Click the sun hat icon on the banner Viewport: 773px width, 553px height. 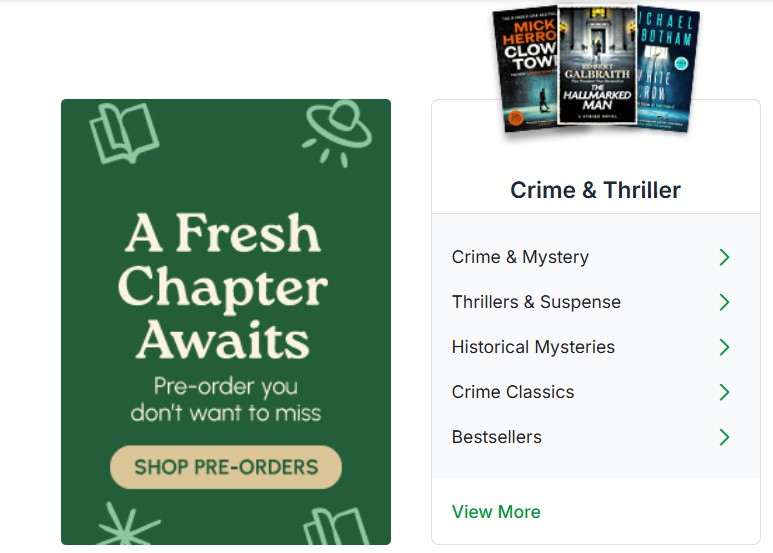click(336, 132)
